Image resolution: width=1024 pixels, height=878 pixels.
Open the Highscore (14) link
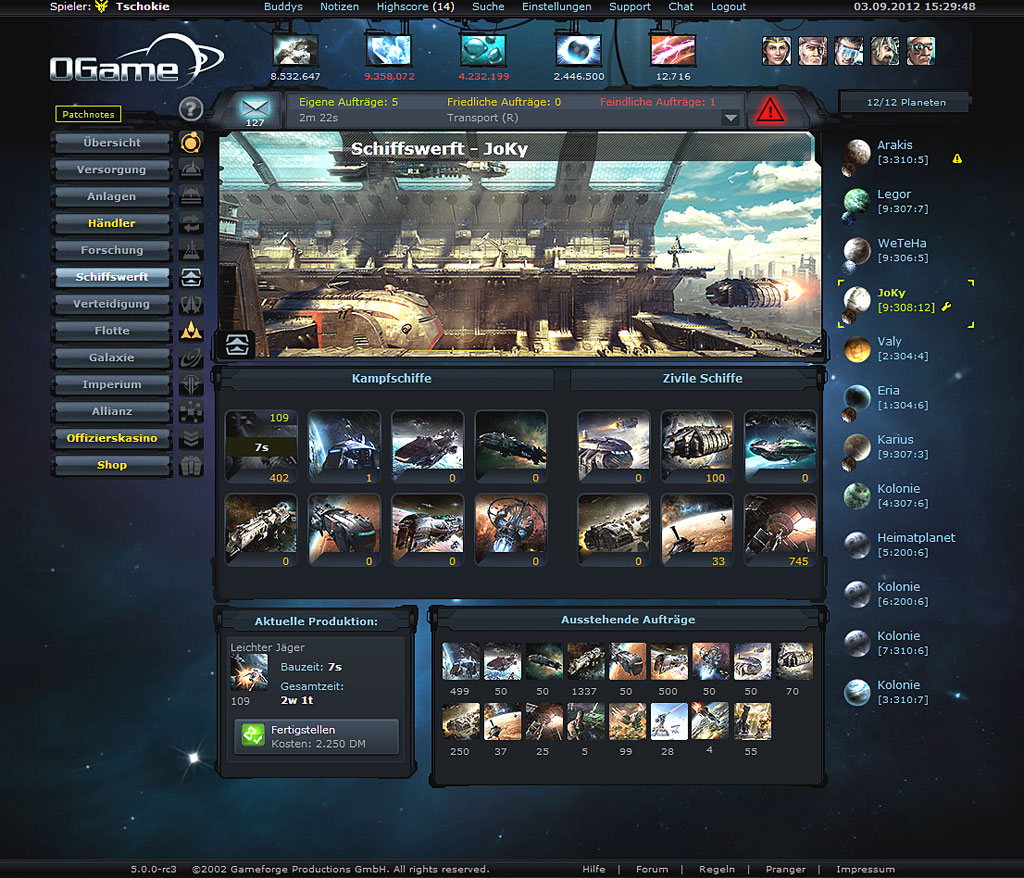[415, 7]
